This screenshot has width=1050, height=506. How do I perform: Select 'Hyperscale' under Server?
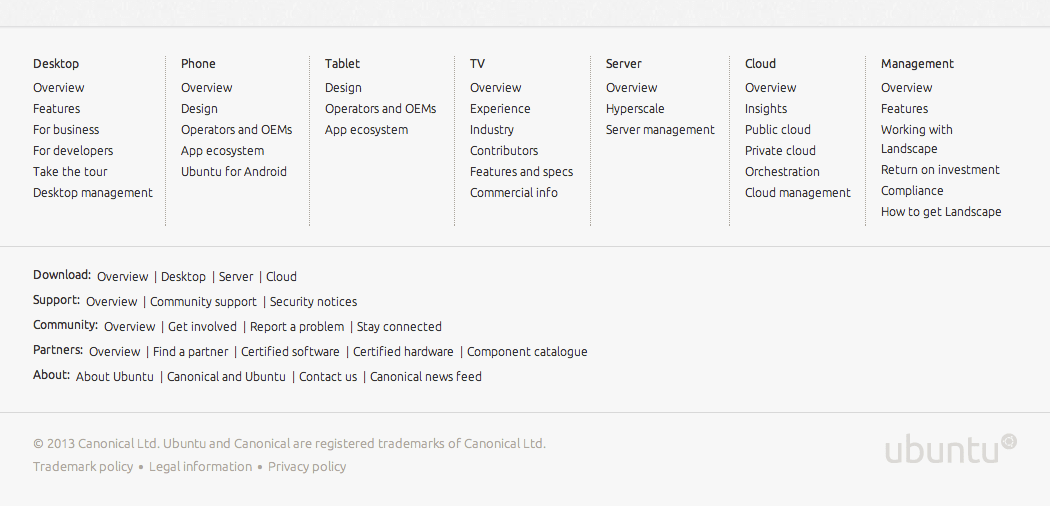635,109
